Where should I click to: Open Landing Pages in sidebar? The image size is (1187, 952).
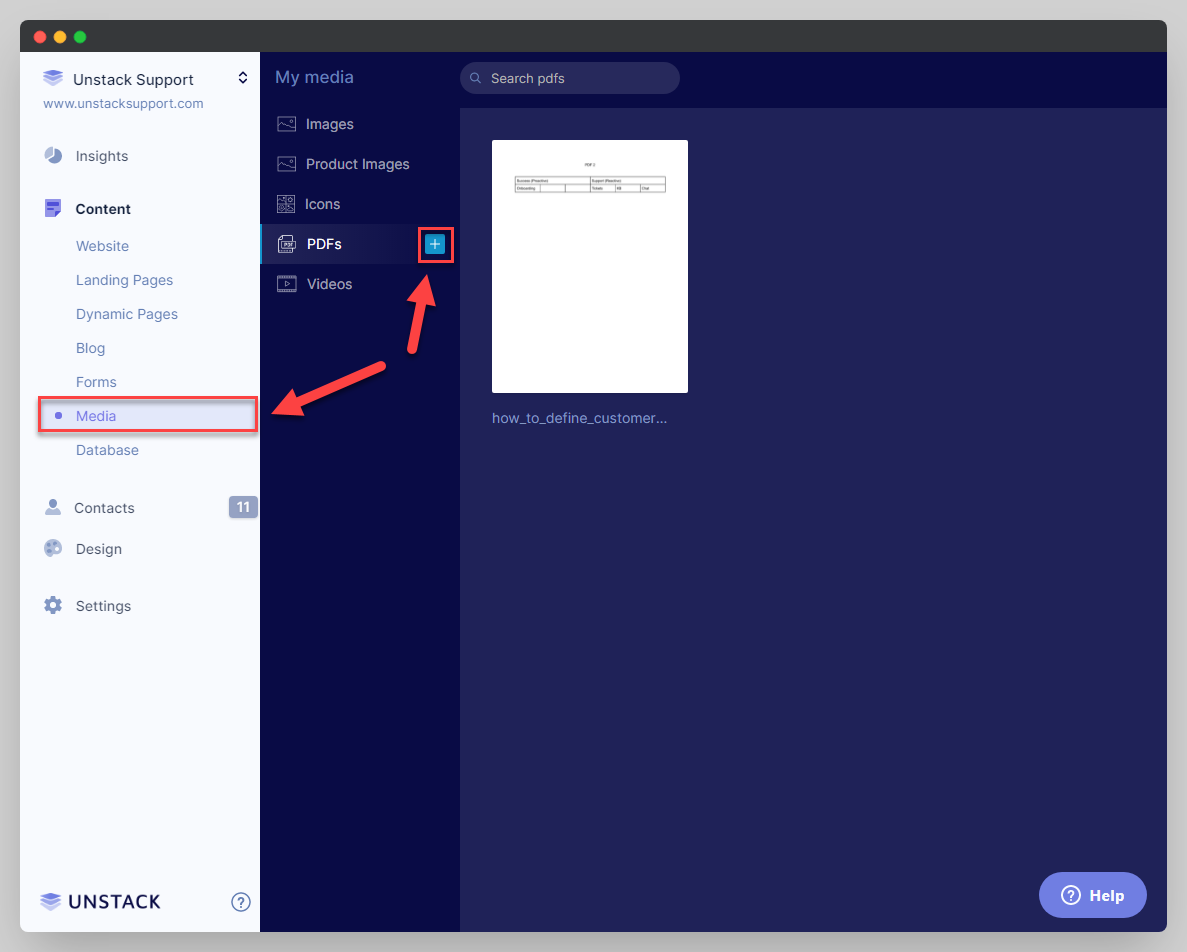pos(124,280)
